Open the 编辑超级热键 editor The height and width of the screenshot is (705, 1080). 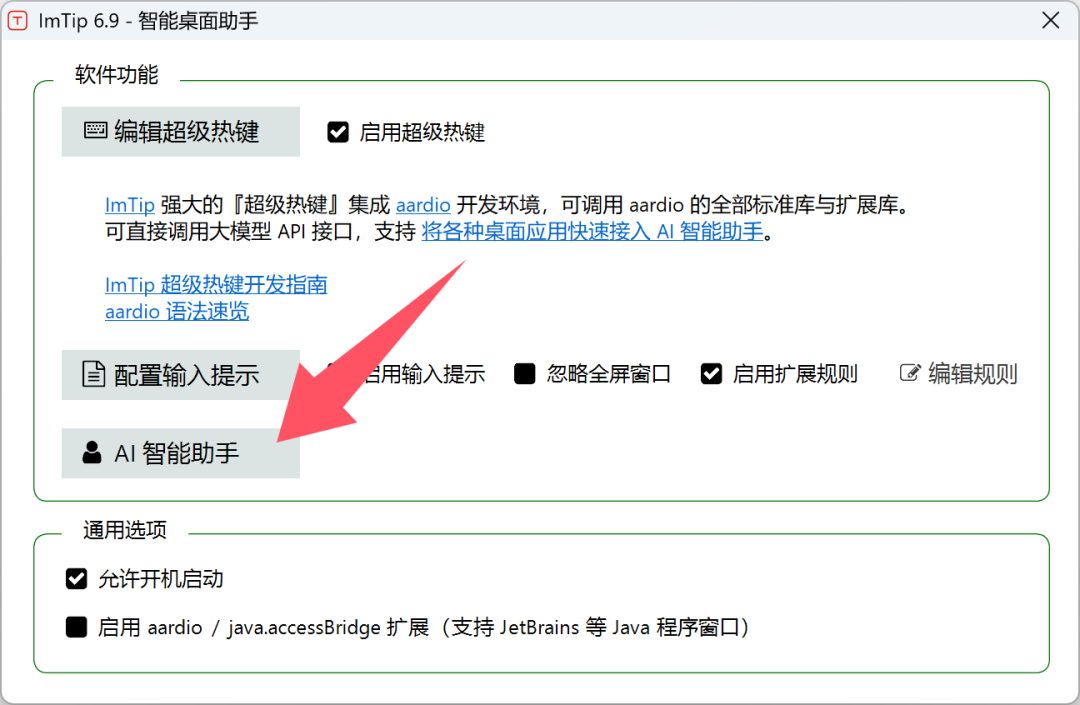[x=180, y=131]
